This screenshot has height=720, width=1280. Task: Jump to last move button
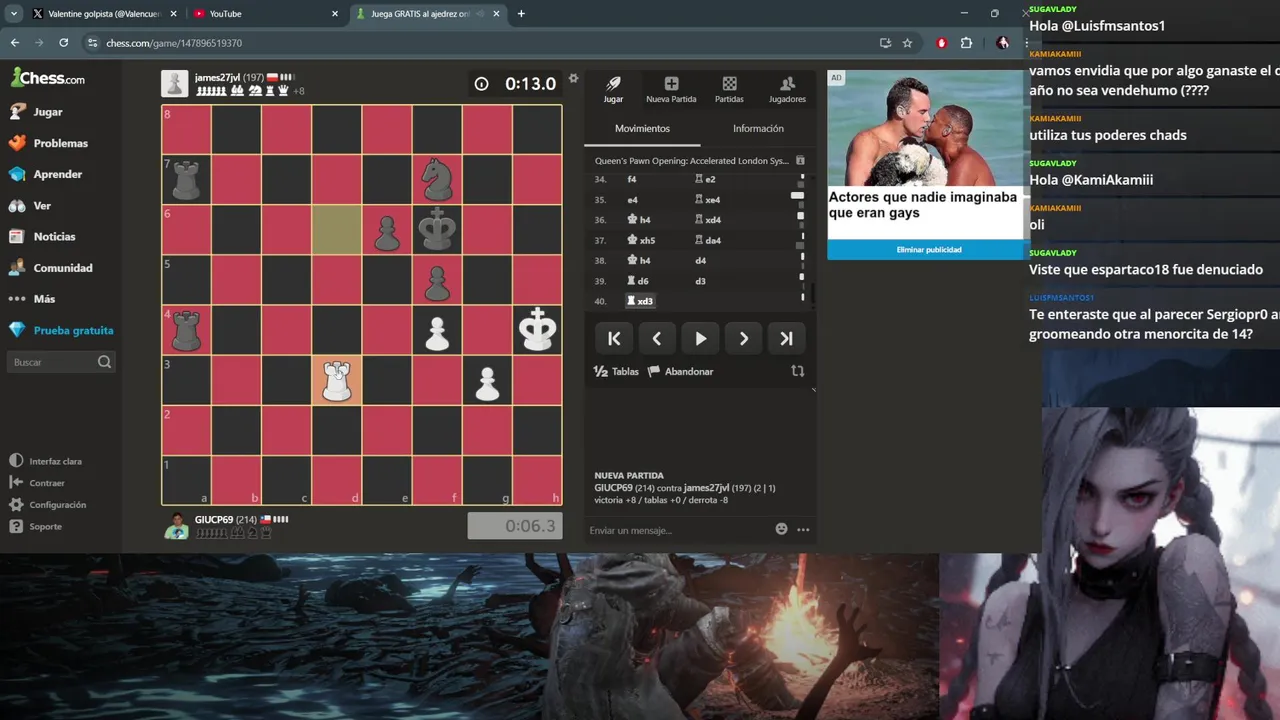pos(786,338)
